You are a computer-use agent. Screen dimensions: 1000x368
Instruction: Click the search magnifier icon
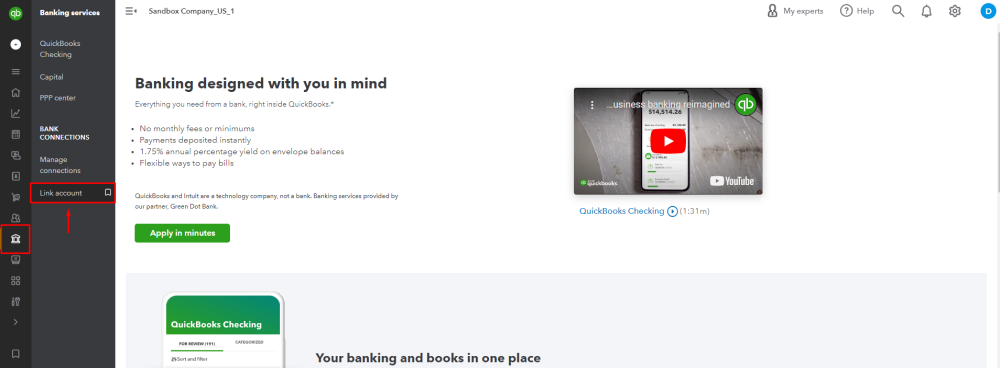[x=898, y=11]
